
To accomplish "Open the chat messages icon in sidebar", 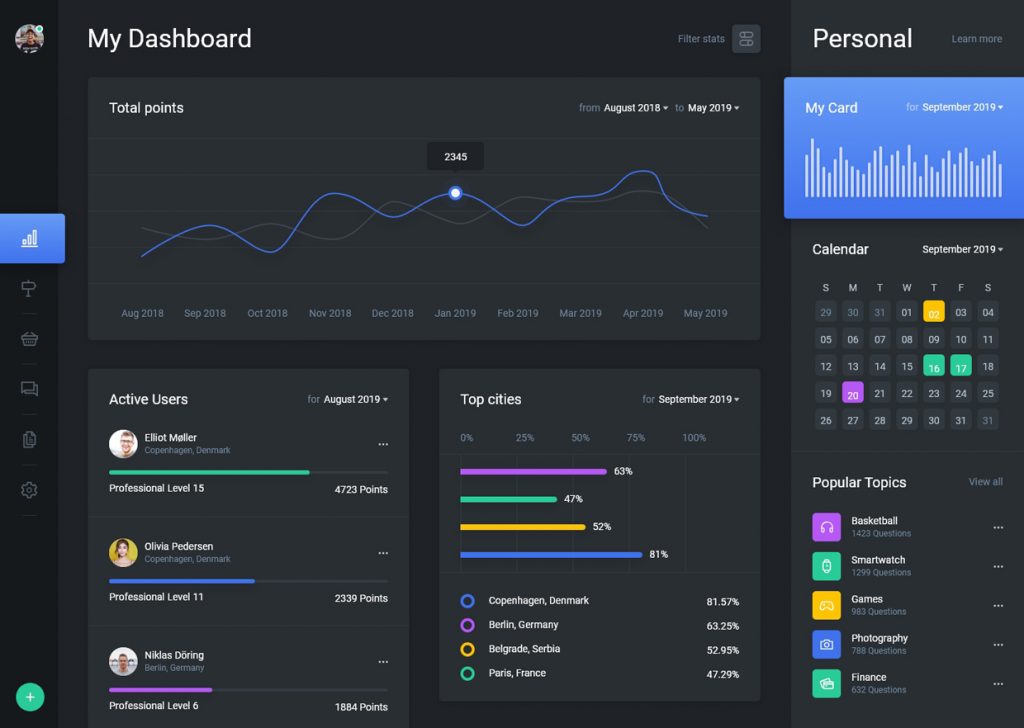I will coord(29,389).
